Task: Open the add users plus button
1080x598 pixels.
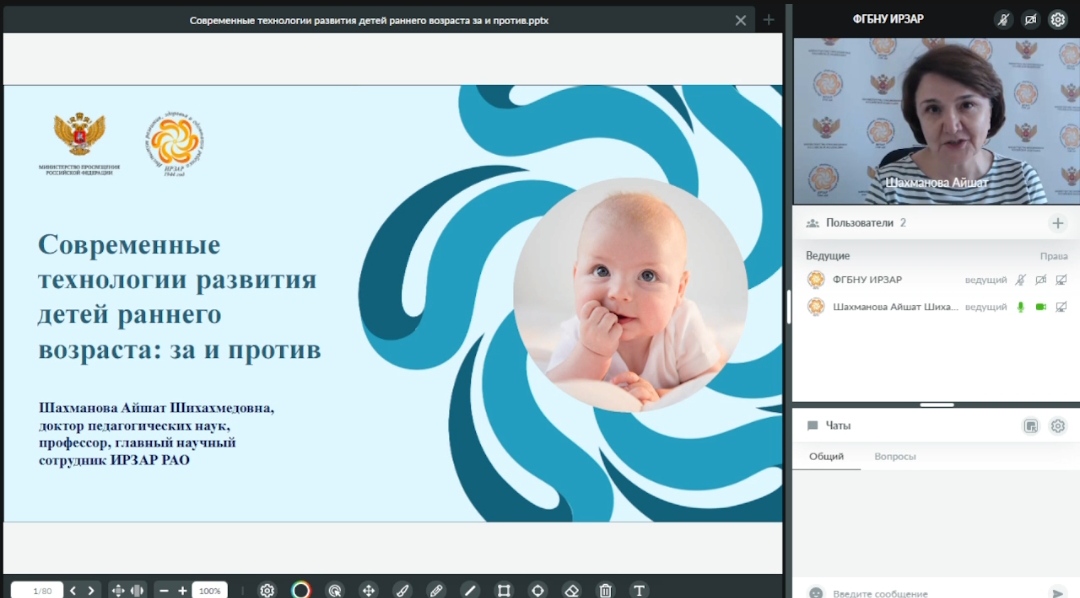Action: [x=1057, y=223]
